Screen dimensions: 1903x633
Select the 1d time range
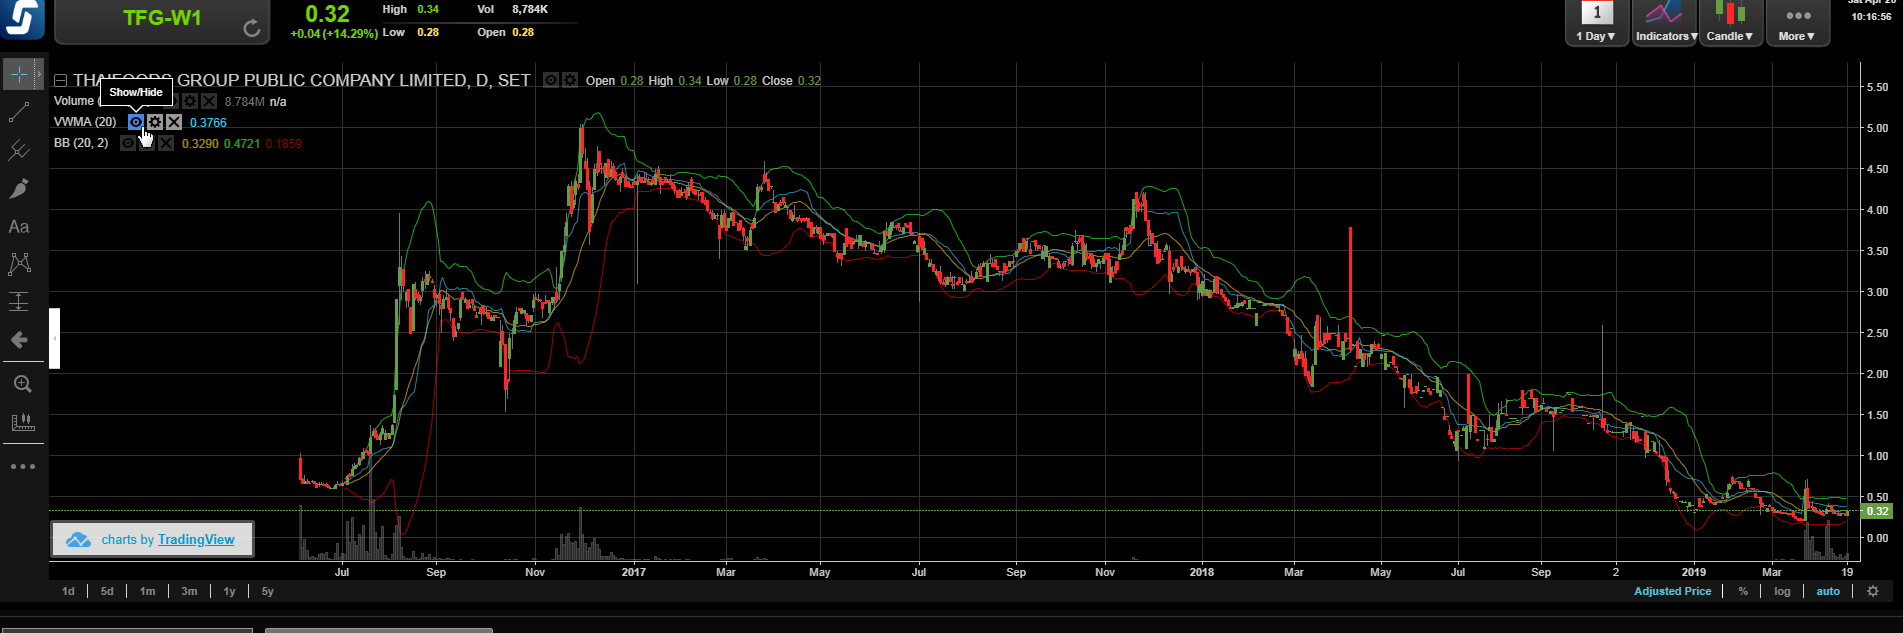click(68, 591)
